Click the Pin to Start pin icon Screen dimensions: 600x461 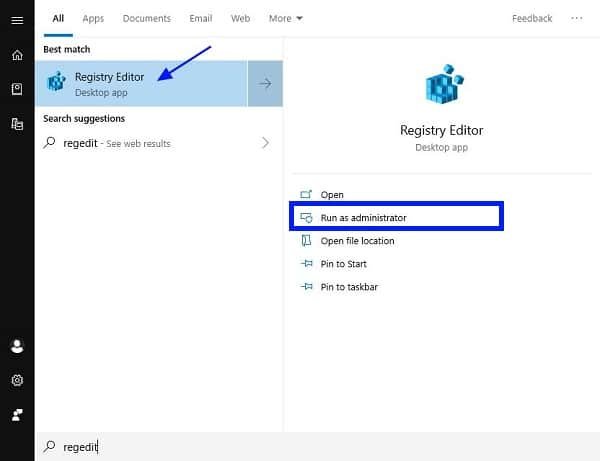pyautogui.click(x=307, y=264)
